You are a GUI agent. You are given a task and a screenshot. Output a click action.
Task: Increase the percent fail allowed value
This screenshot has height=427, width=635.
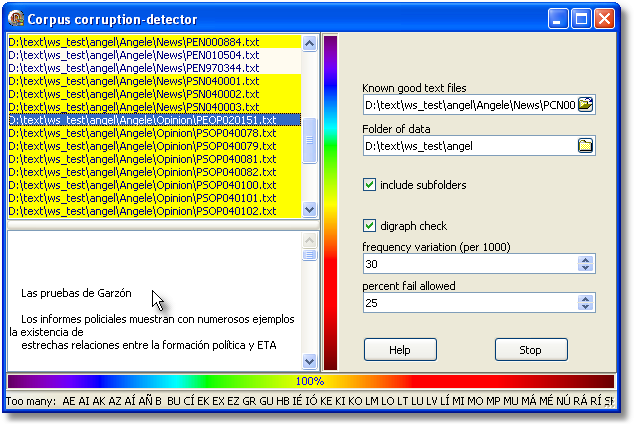586,299
